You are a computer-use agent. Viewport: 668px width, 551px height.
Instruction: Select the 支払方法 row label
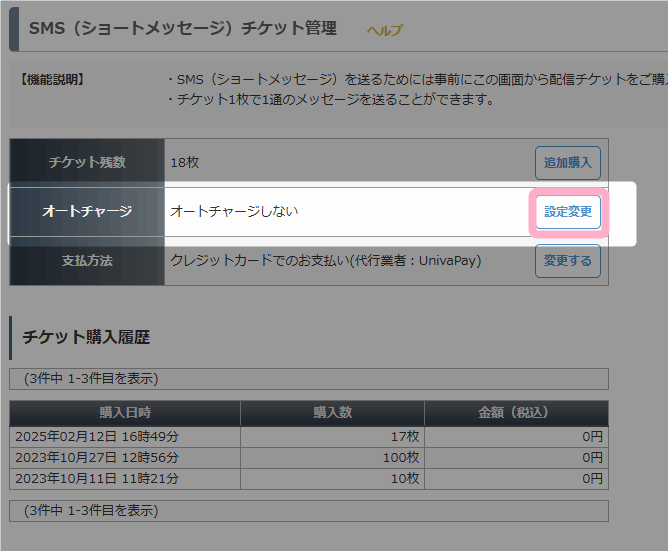point(87,261)
